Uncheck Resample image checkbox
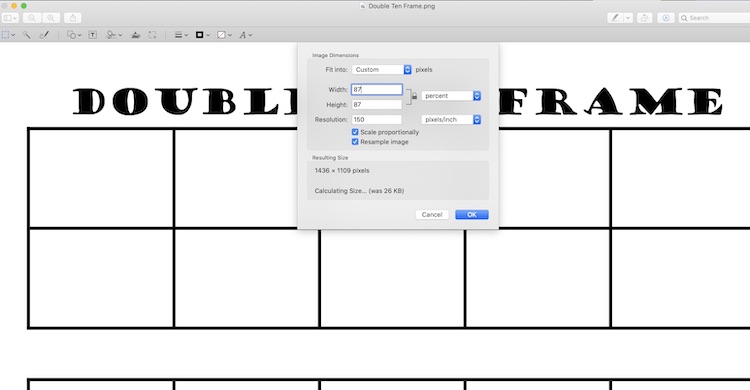Viewport: 750px width, 390px height. point(355,142)
